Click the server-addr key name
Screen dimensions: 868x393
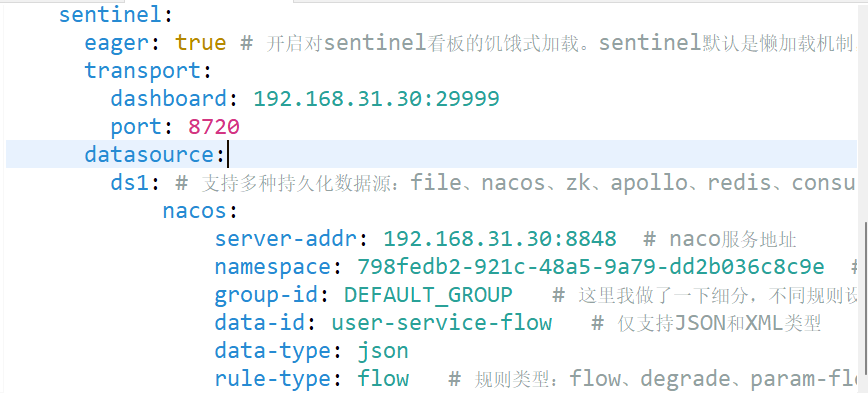[286, 239]
